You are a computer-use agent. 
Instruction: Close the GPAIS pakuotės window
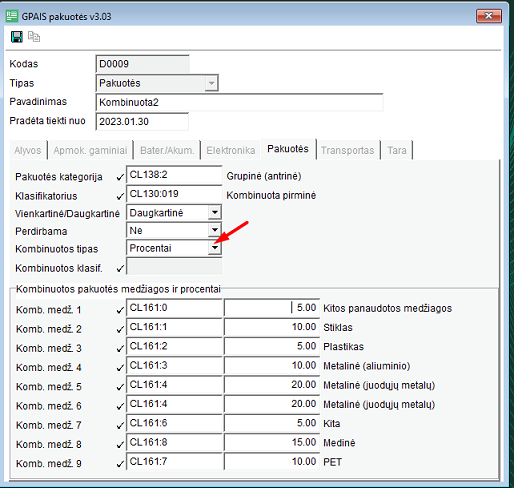489,16
